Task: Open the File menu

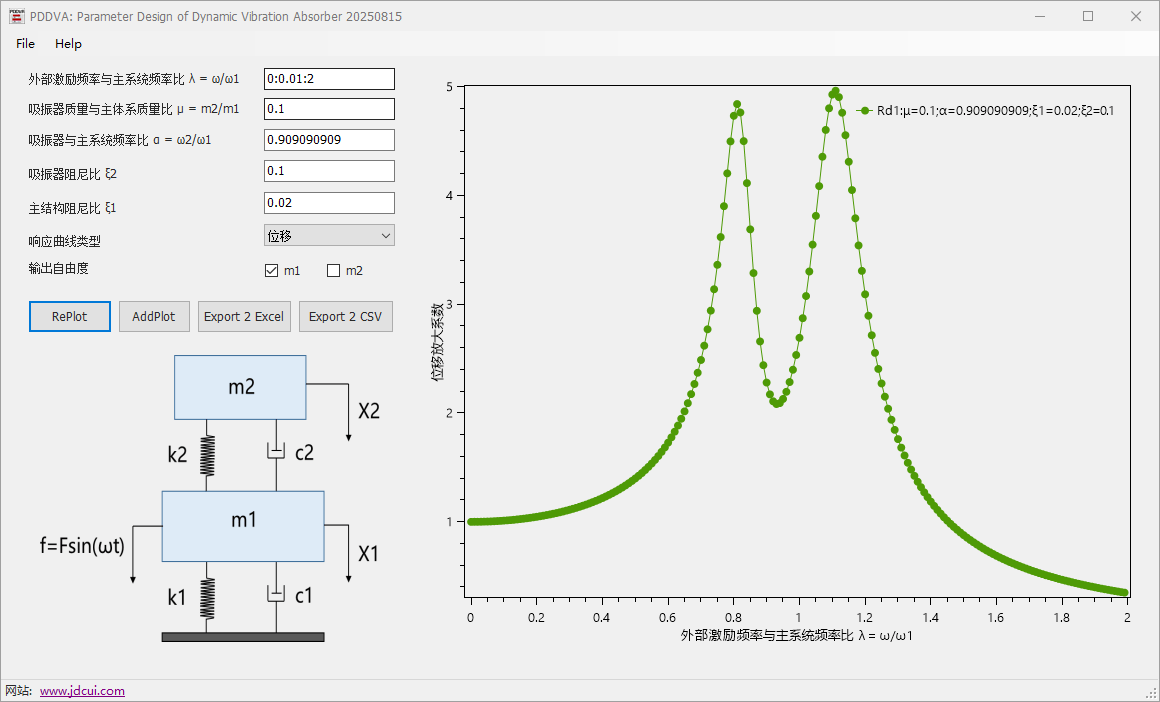Action: (25, 44)
